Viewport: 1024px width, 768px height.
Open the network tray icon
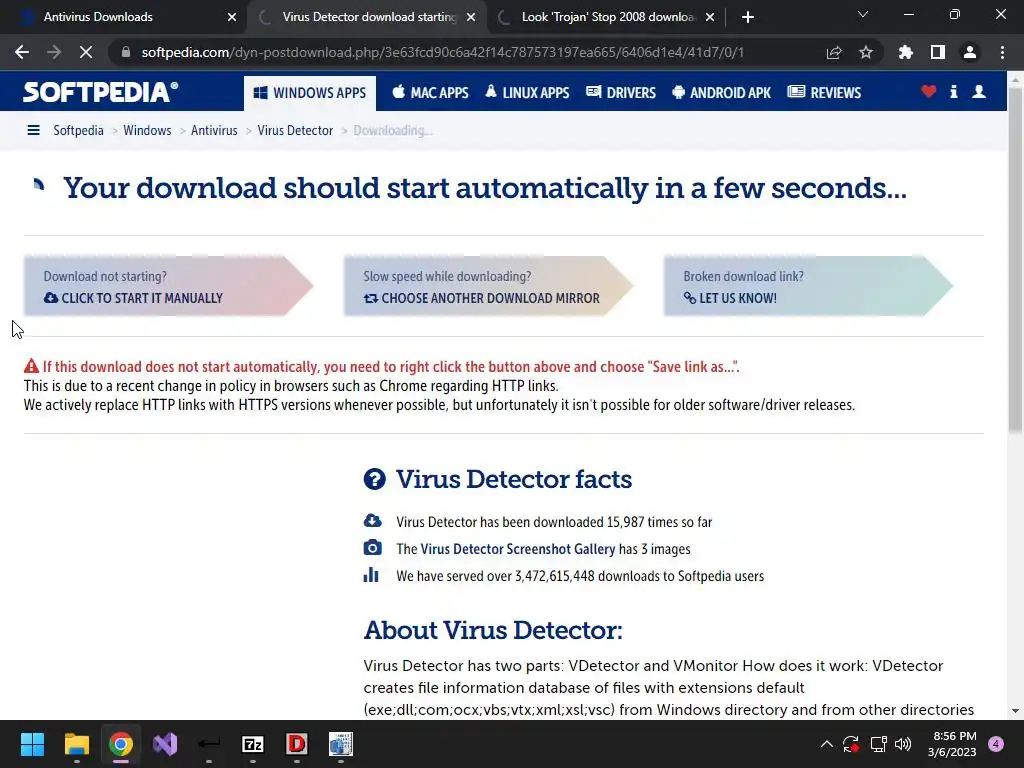coord(878,744)
